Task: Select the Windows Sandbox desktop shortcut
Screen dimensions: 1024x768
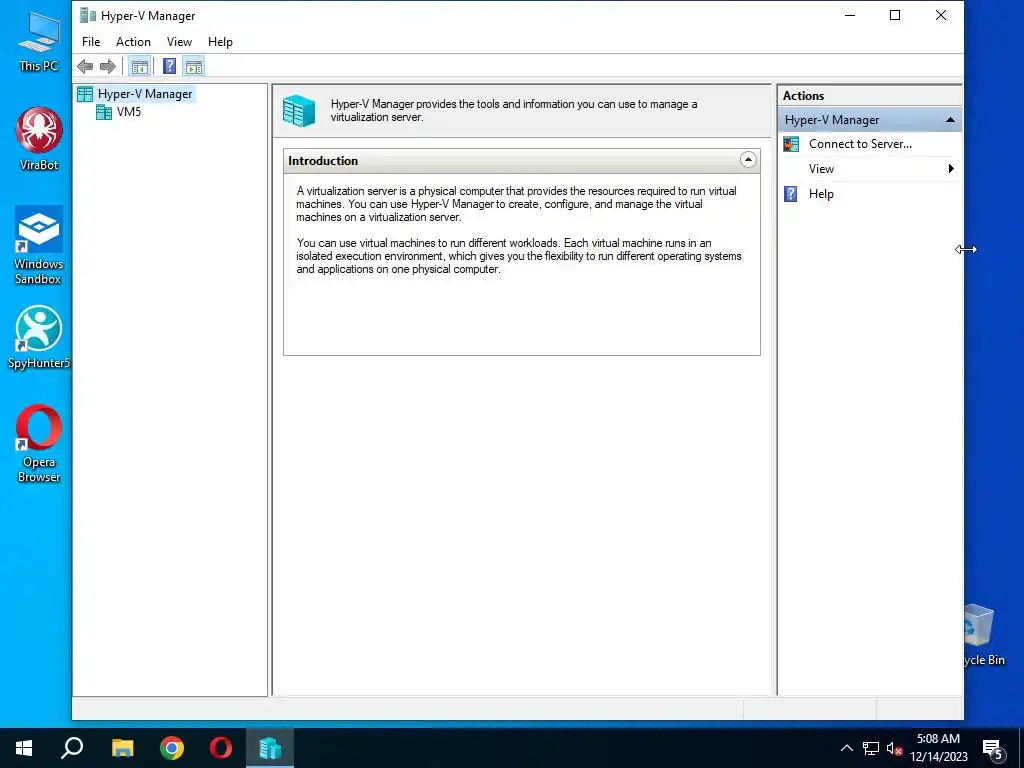Action: [x=39, y=246]
